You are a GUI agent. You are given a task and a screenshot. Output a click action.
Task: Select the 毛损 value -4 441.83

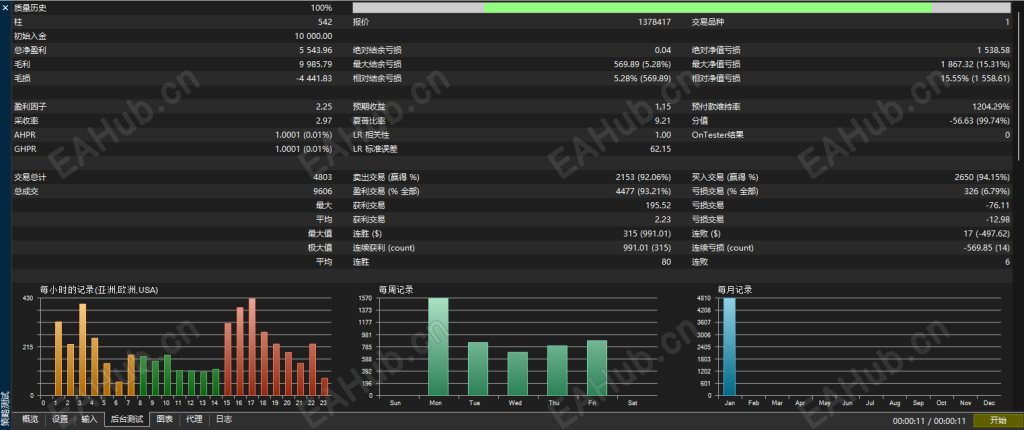pyautogui.click(x=313, y=78)
